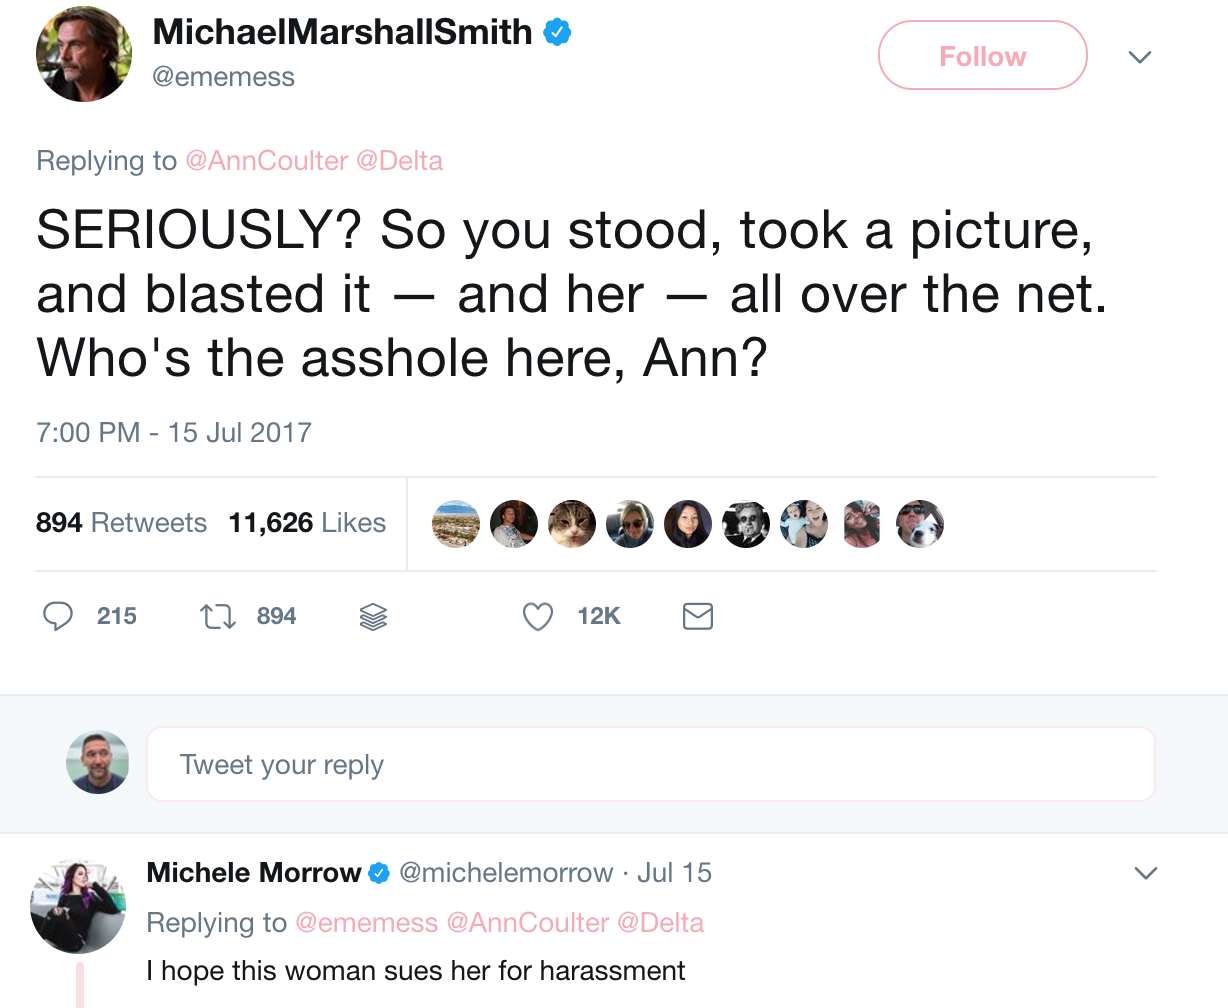View the 894 Retweets list

point(121,523)
